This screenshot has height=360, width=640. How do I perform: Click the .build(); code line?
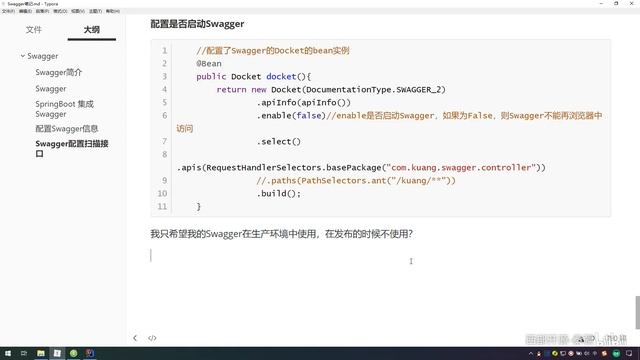coord(278,193)
